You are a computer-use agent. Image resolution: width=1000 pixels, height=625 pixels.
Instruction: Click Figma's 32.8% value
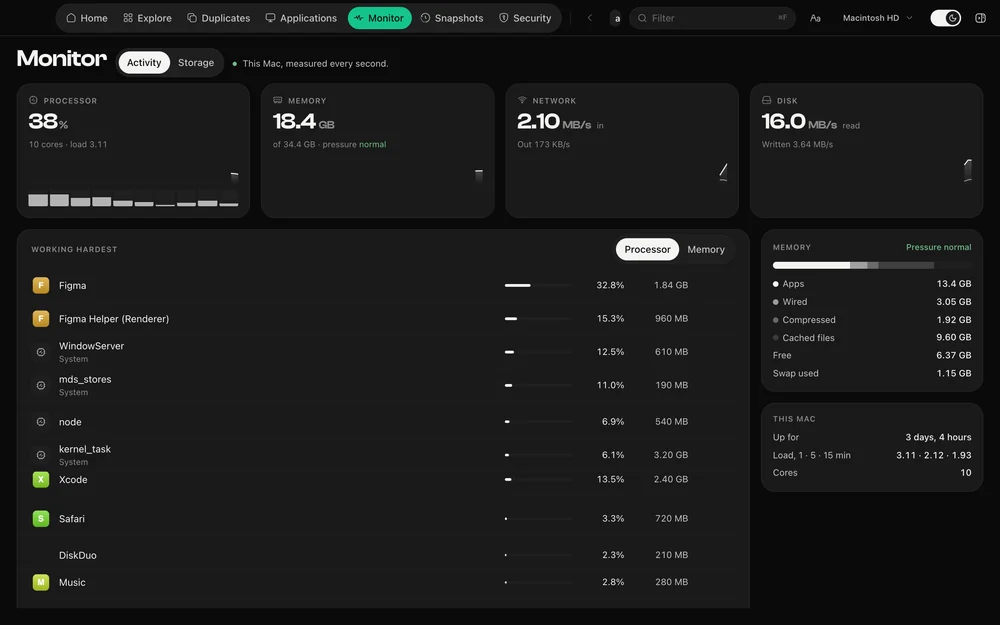coord(610,285)
